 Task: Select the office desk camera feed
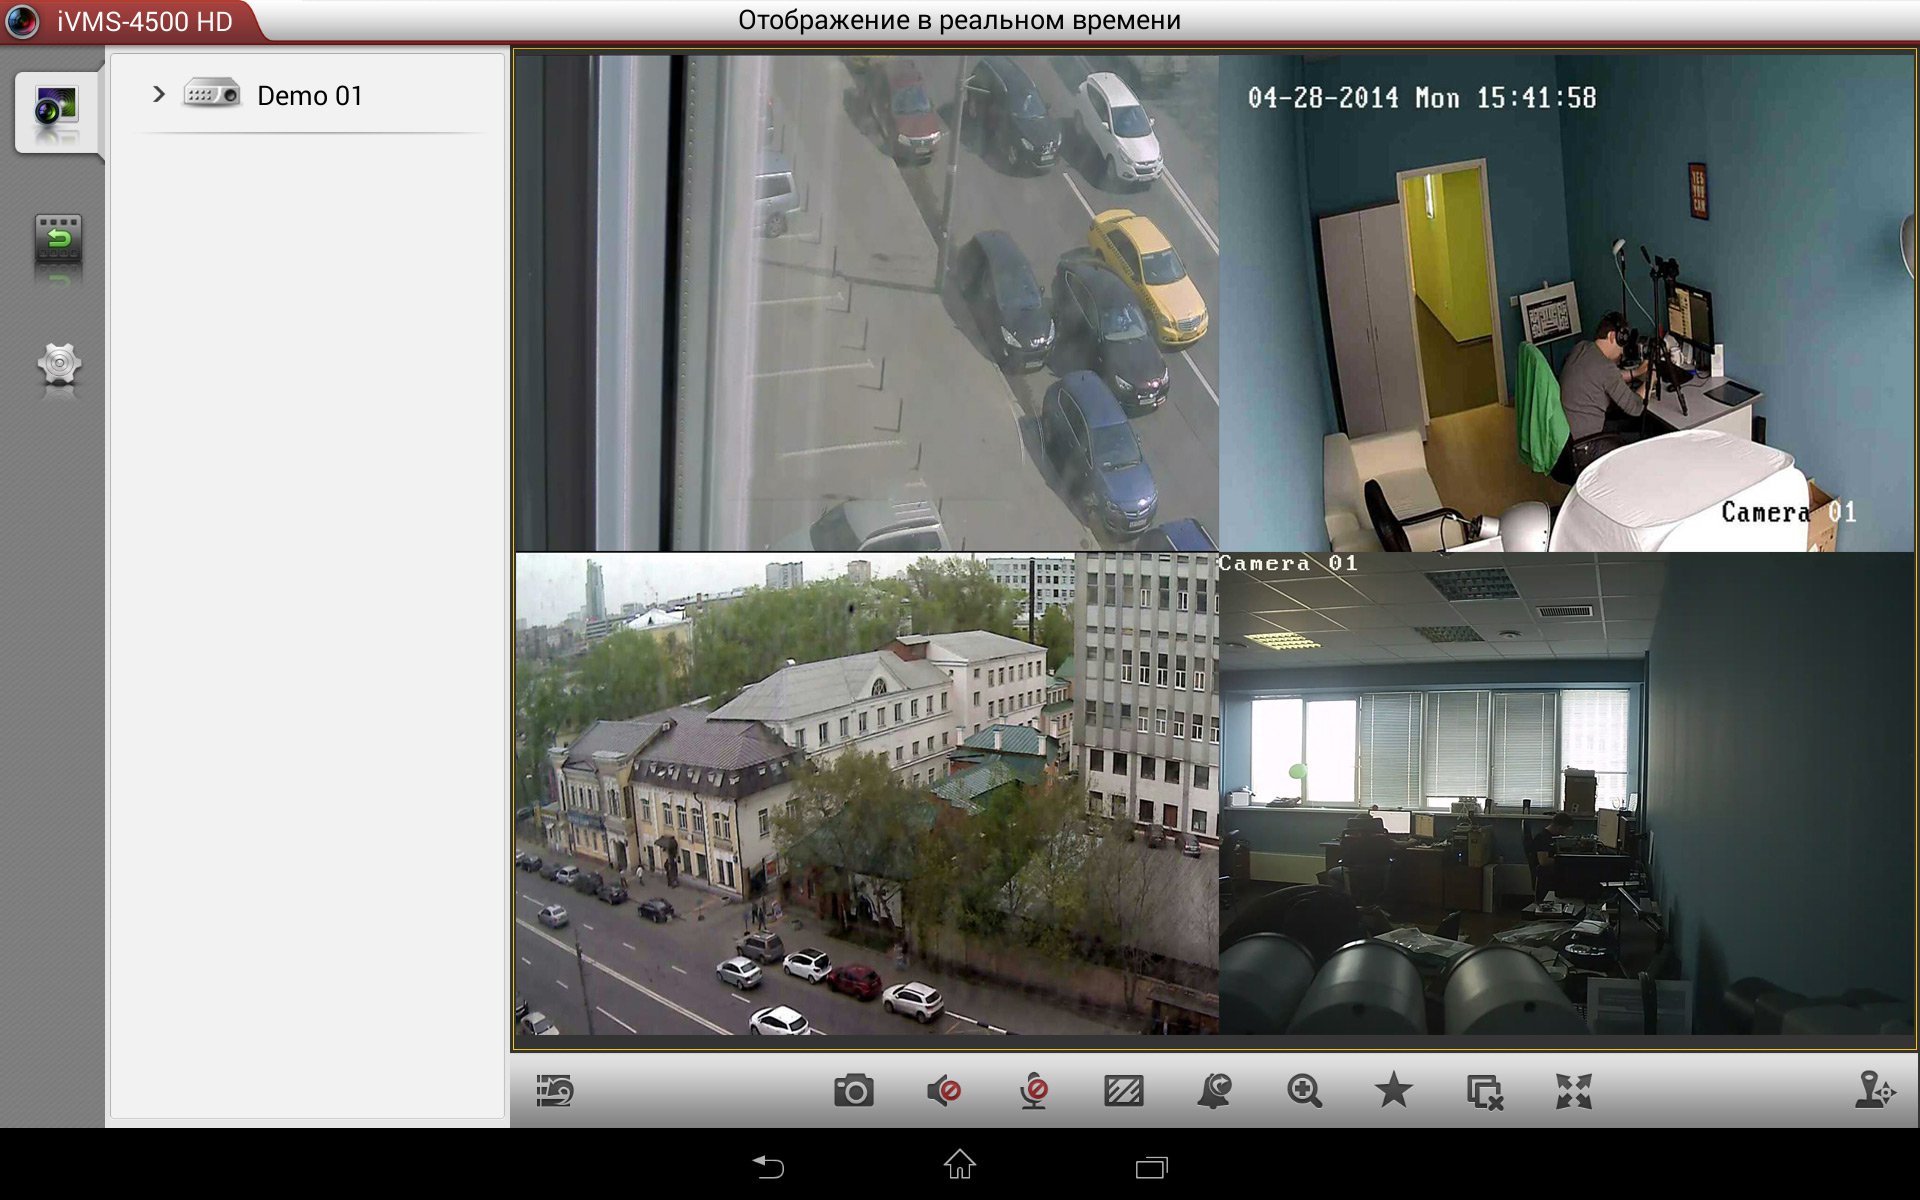[1566, 302]
